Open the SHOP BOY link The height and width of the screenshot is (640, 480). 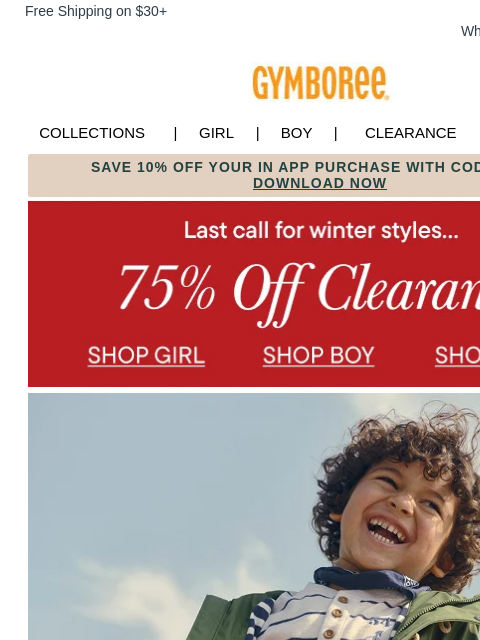pos(318,356)
